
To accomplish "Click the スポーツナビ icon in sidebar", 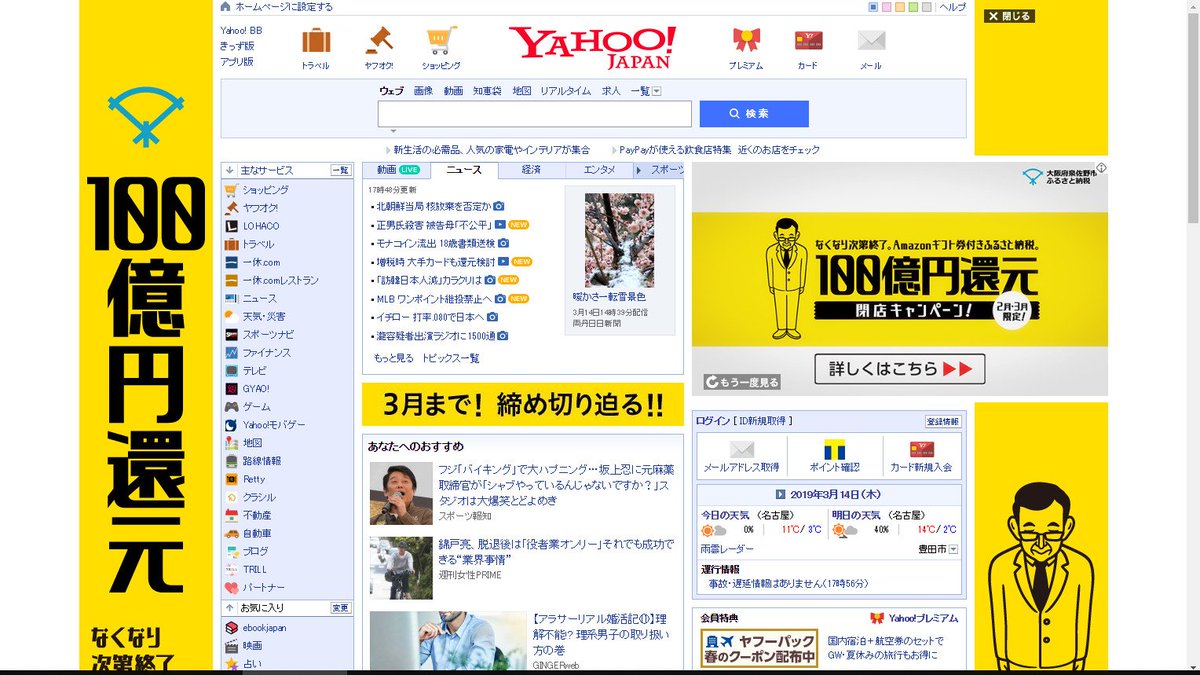I will pos(231,335).
